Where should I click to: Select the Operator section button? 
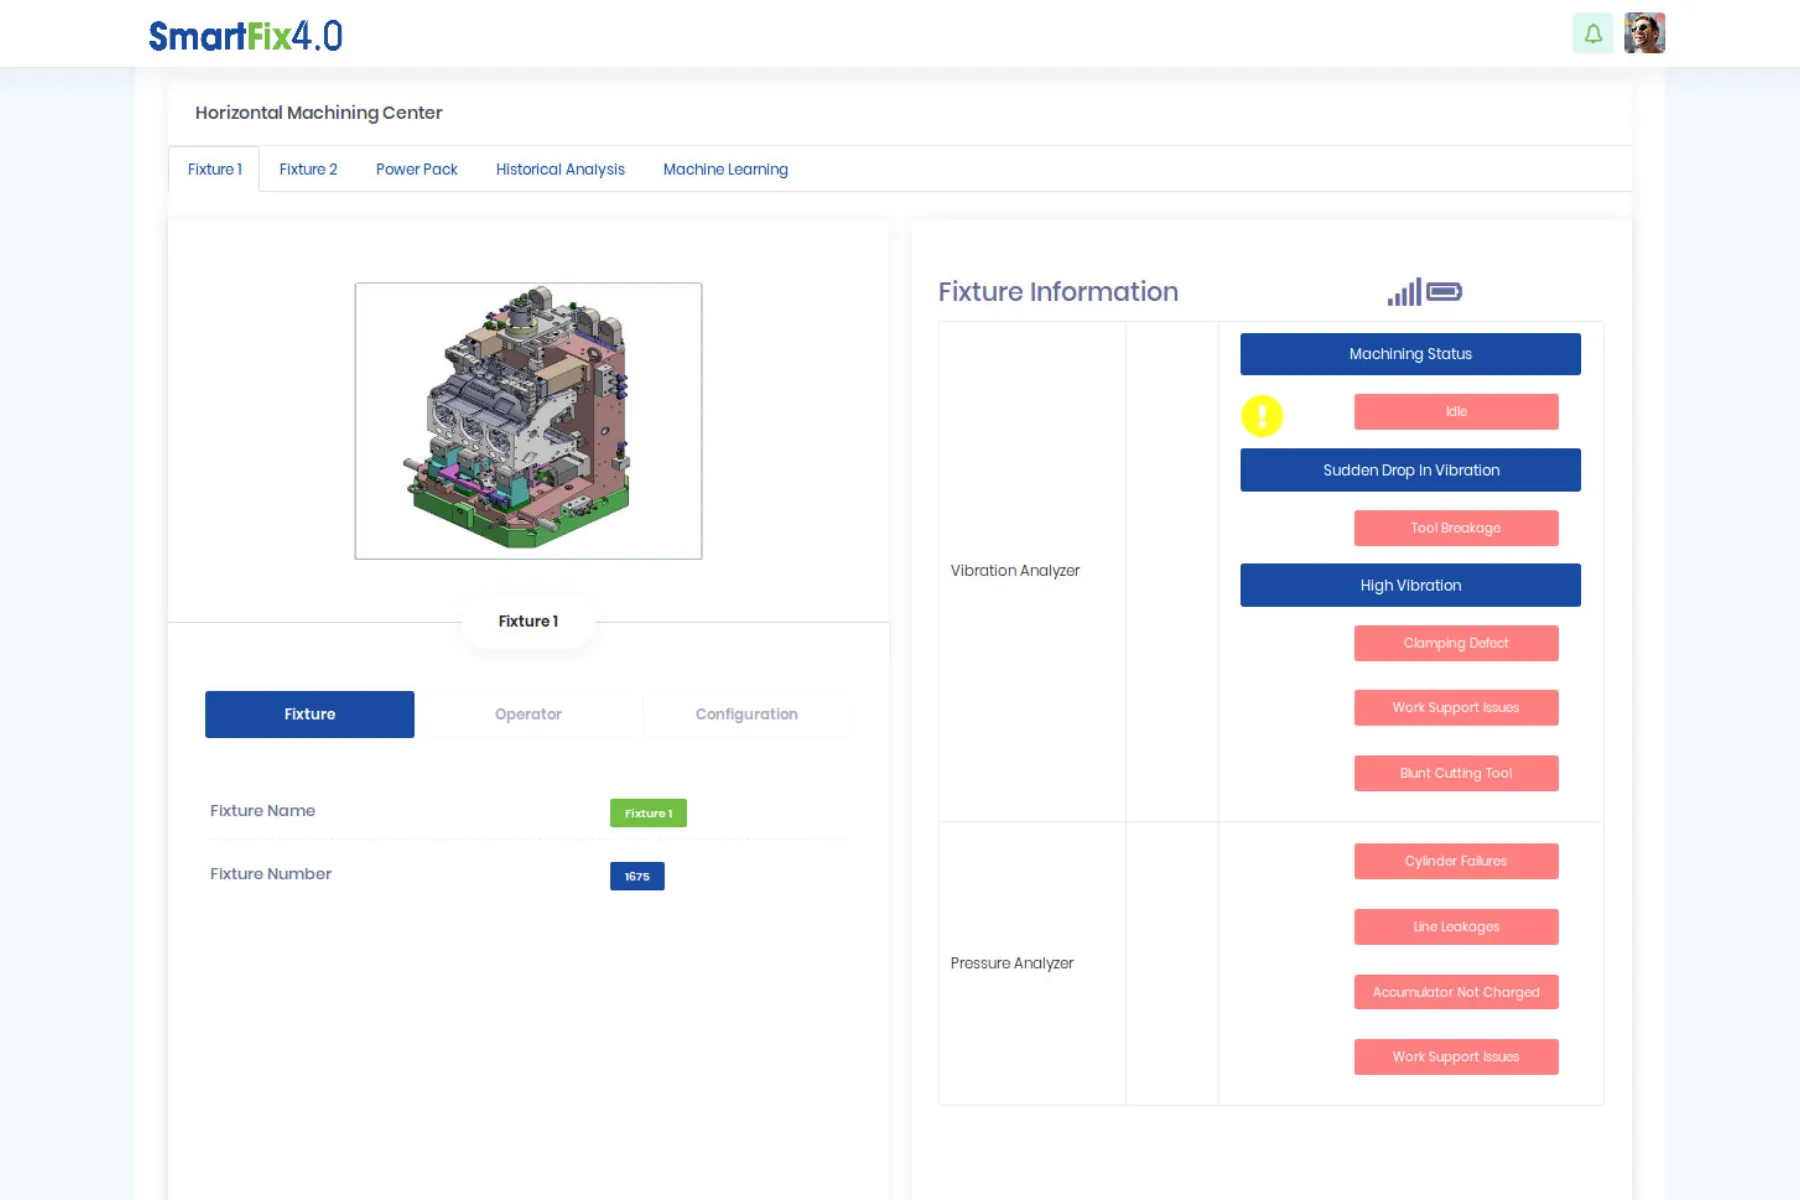point(528,714)
